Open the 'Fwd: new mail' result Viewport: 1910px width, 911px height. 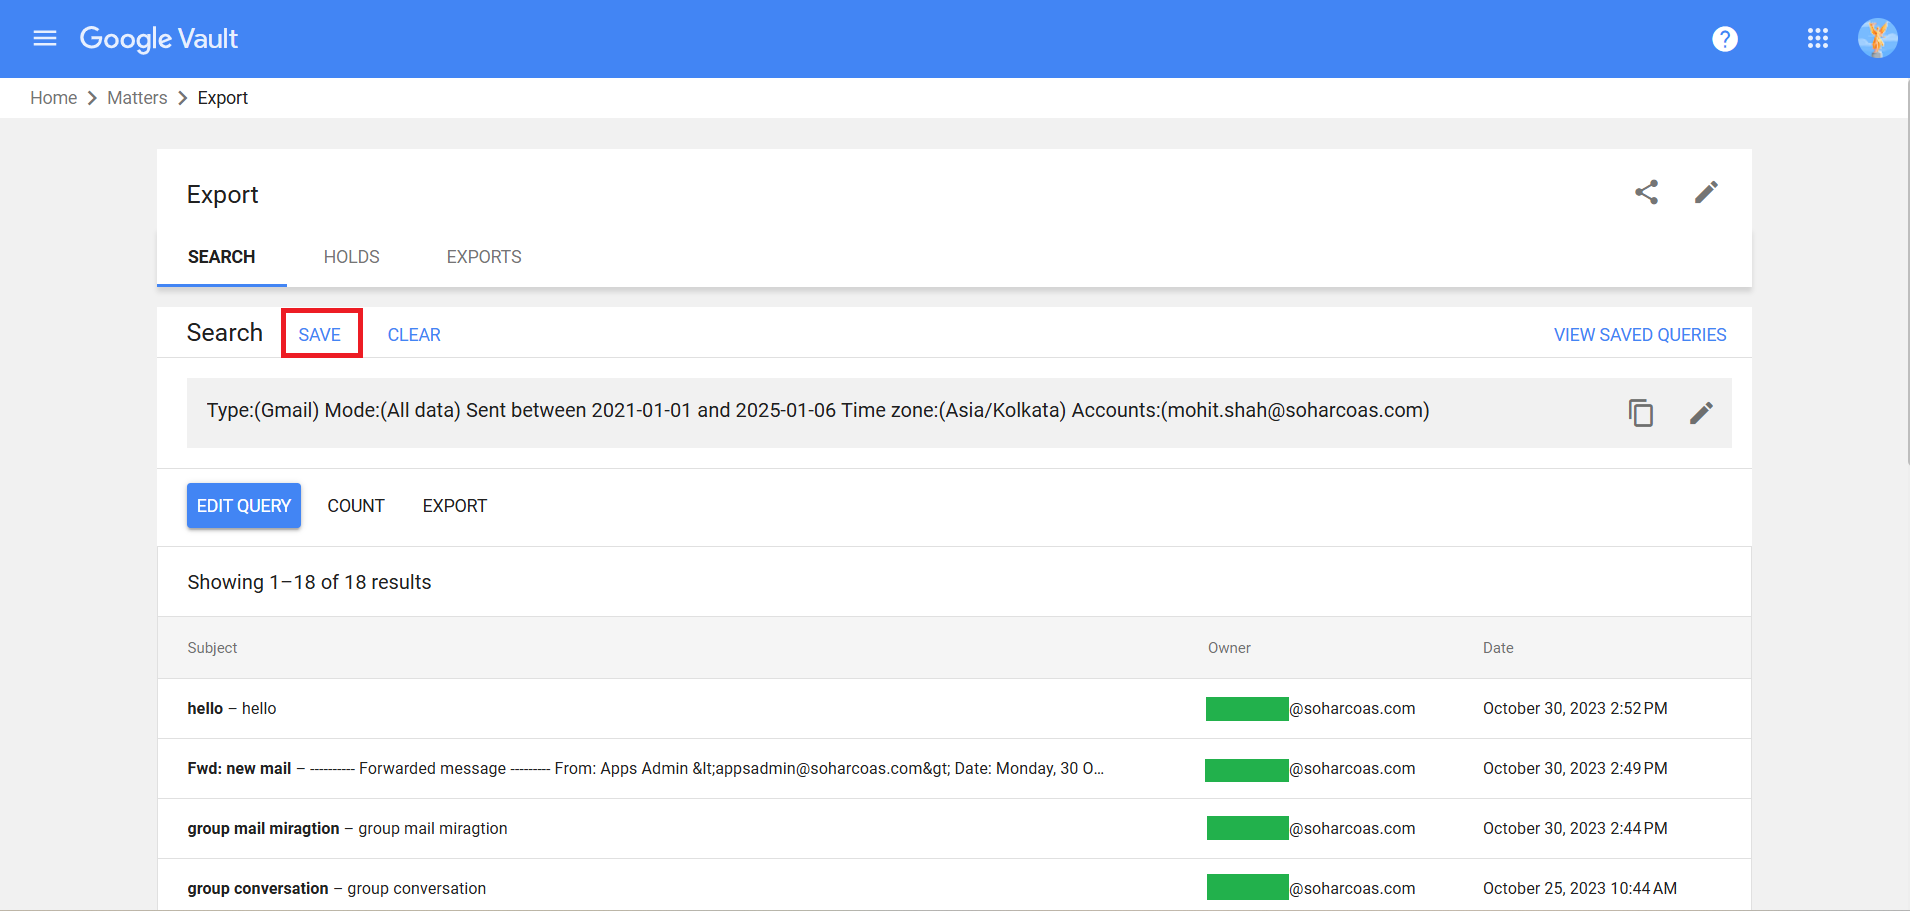(x=954, y=769)
